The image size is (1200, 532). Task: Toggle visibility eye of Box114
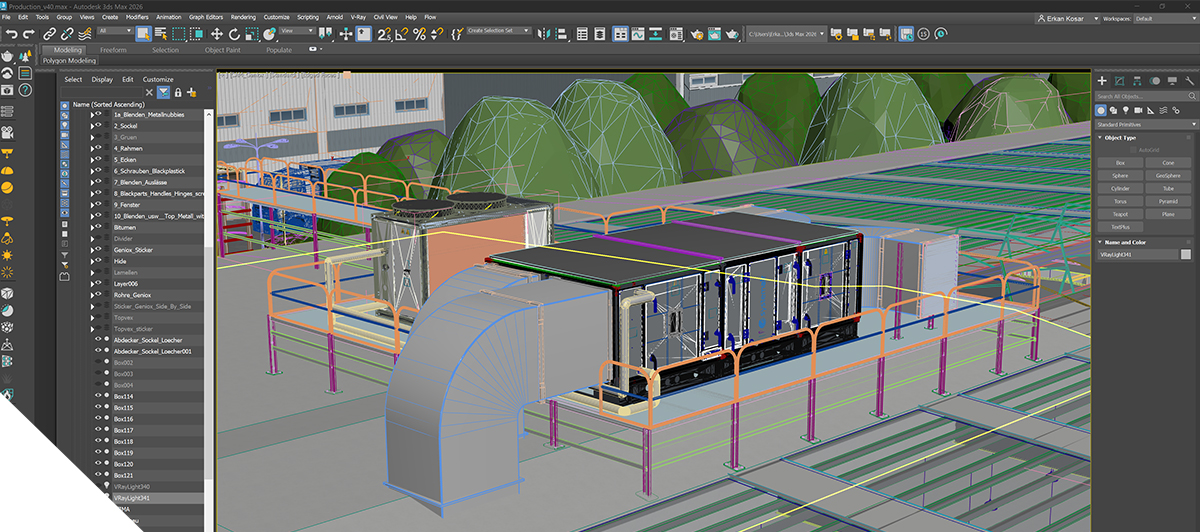tap(99, 396)
